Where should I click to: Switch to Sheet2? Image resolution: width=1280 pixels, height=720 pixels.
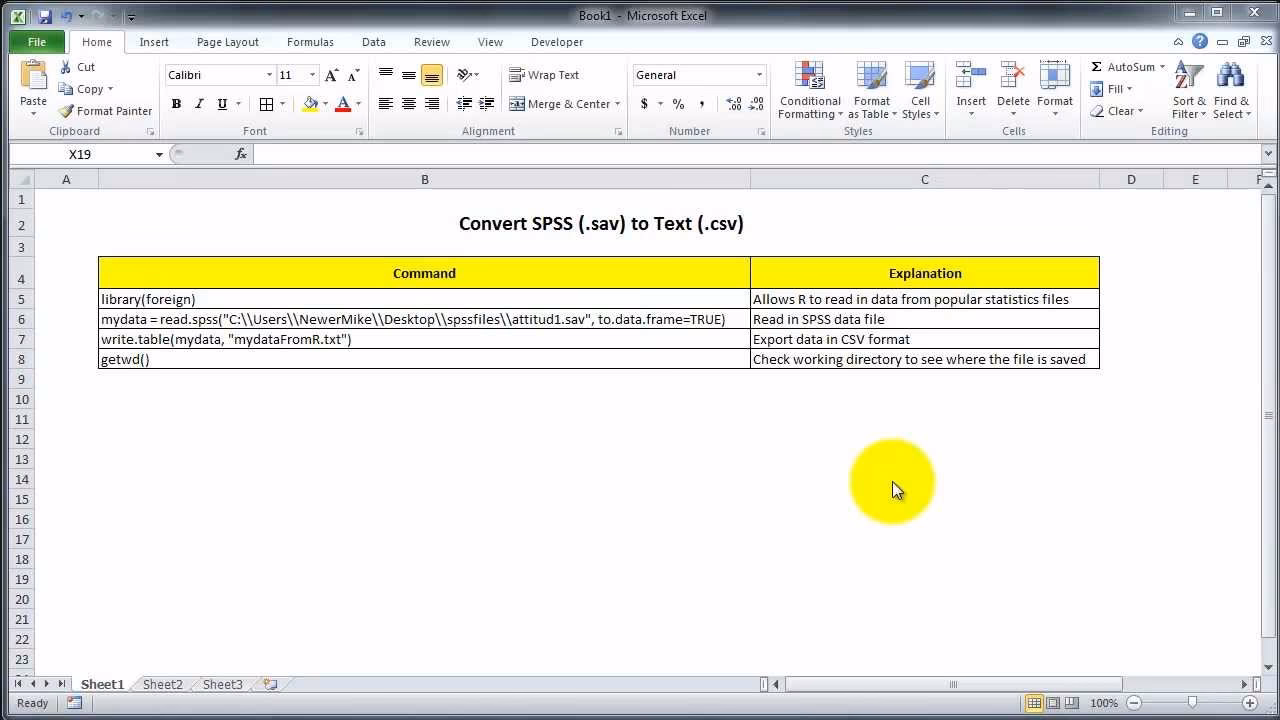(162, 684)
